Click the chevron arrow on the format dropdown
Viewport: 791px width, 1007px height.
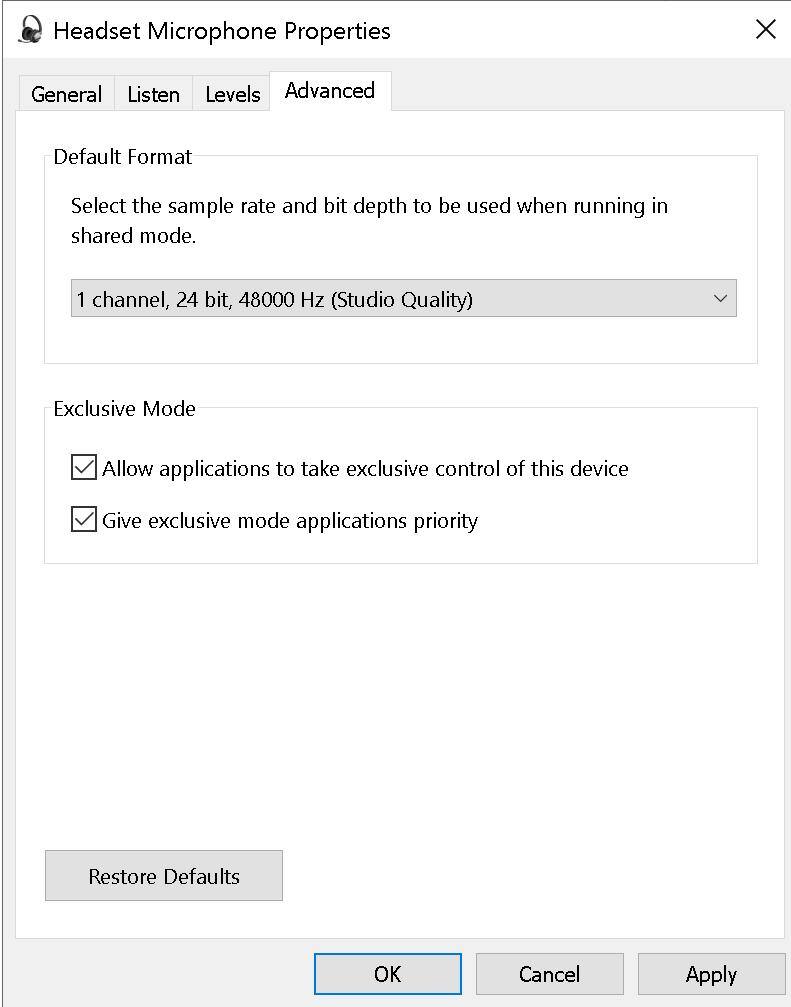click(x=720, y=299)
